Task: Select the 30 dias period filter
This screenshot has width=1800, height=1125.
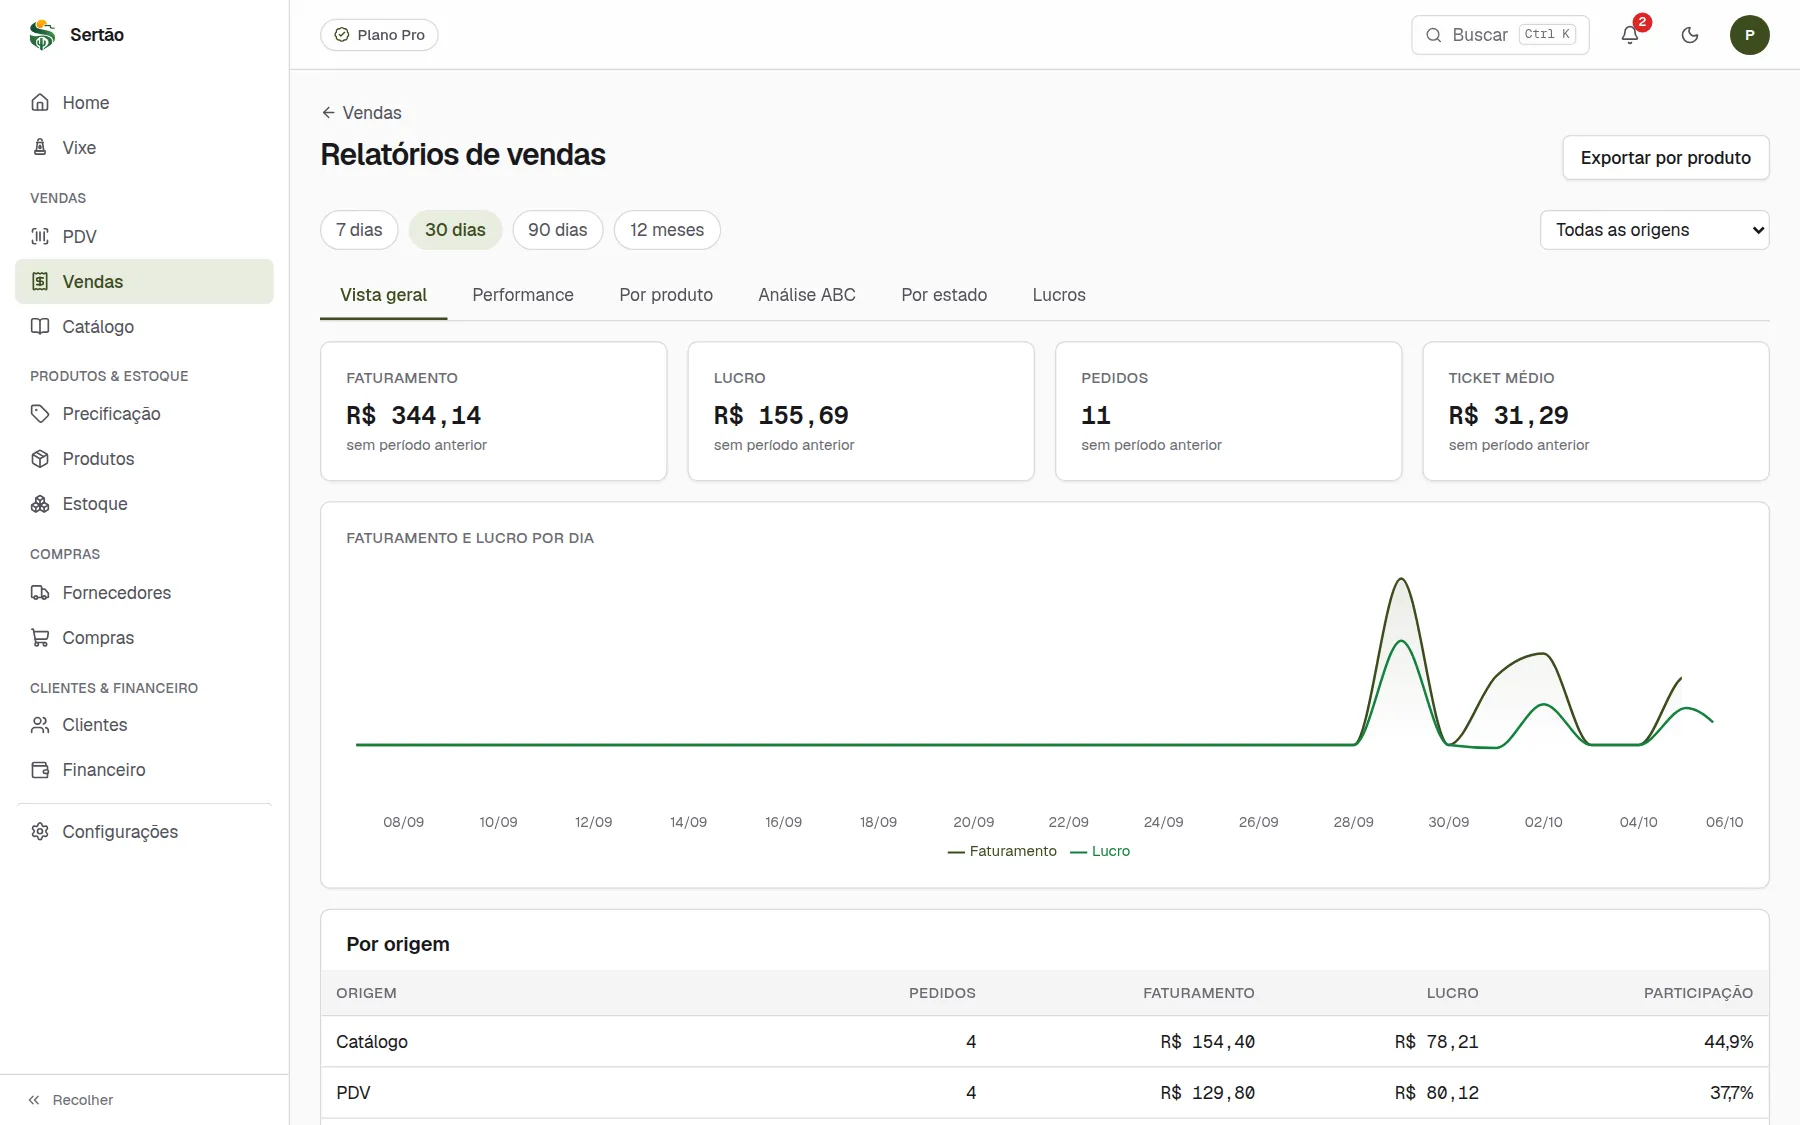Action: click(455, 230)
